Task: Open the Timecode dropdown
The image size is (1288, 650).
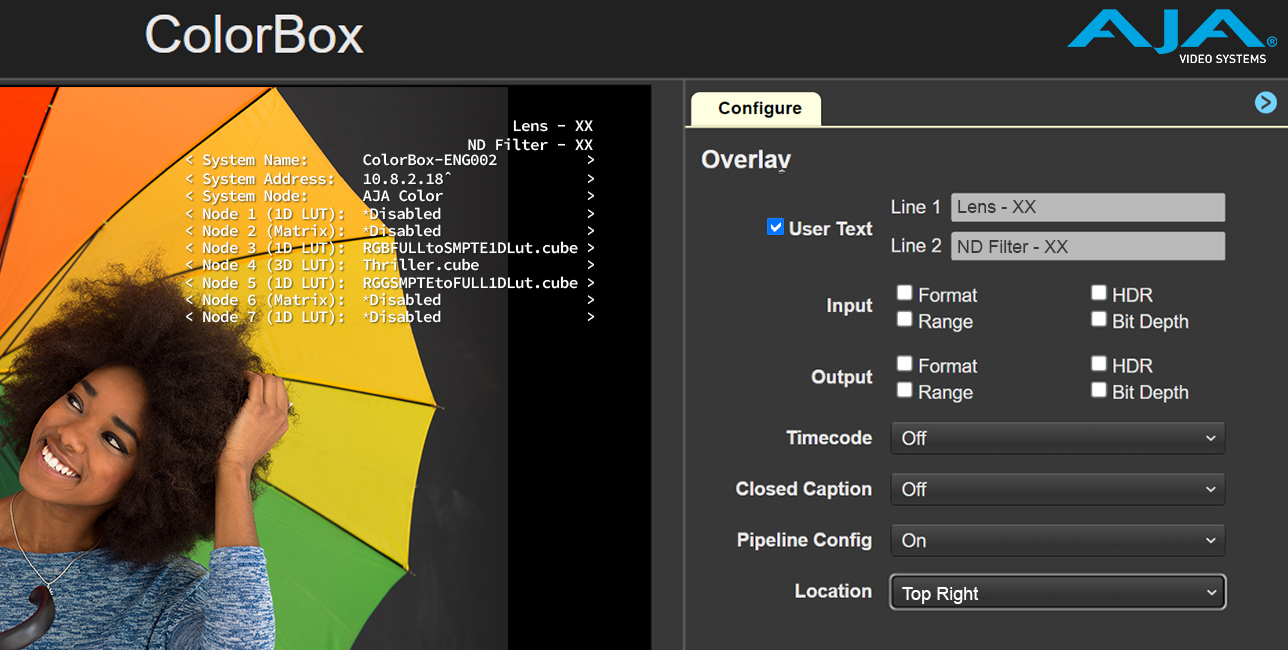Action: coord(1057,438)
